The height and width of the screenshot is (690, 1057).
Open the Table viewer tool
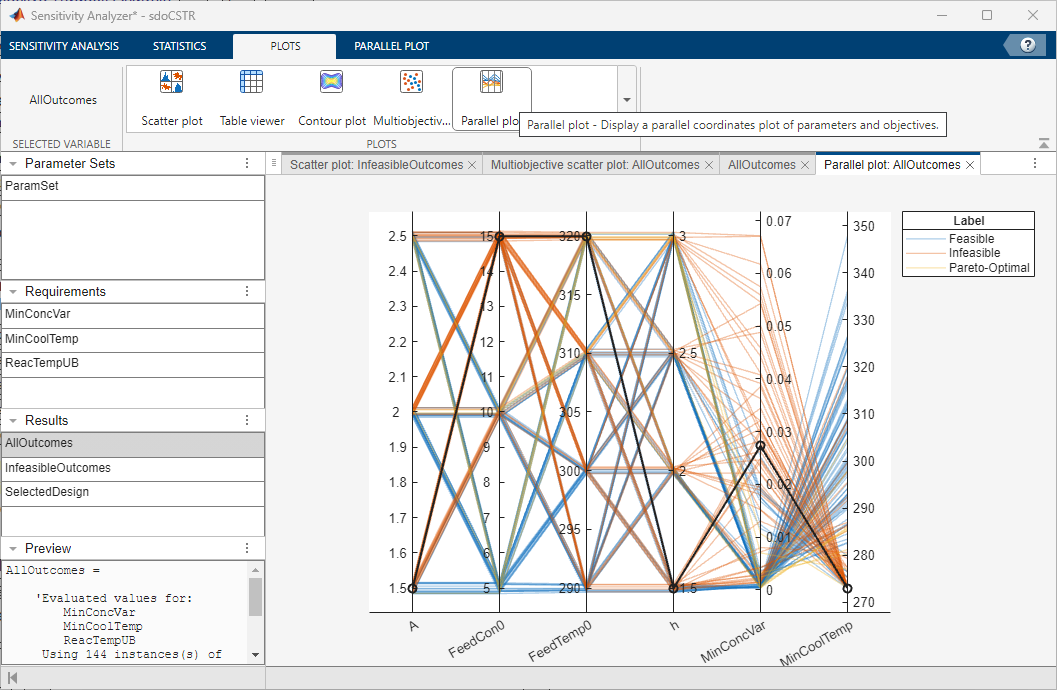pyautogui.click(x=252, y=99)
